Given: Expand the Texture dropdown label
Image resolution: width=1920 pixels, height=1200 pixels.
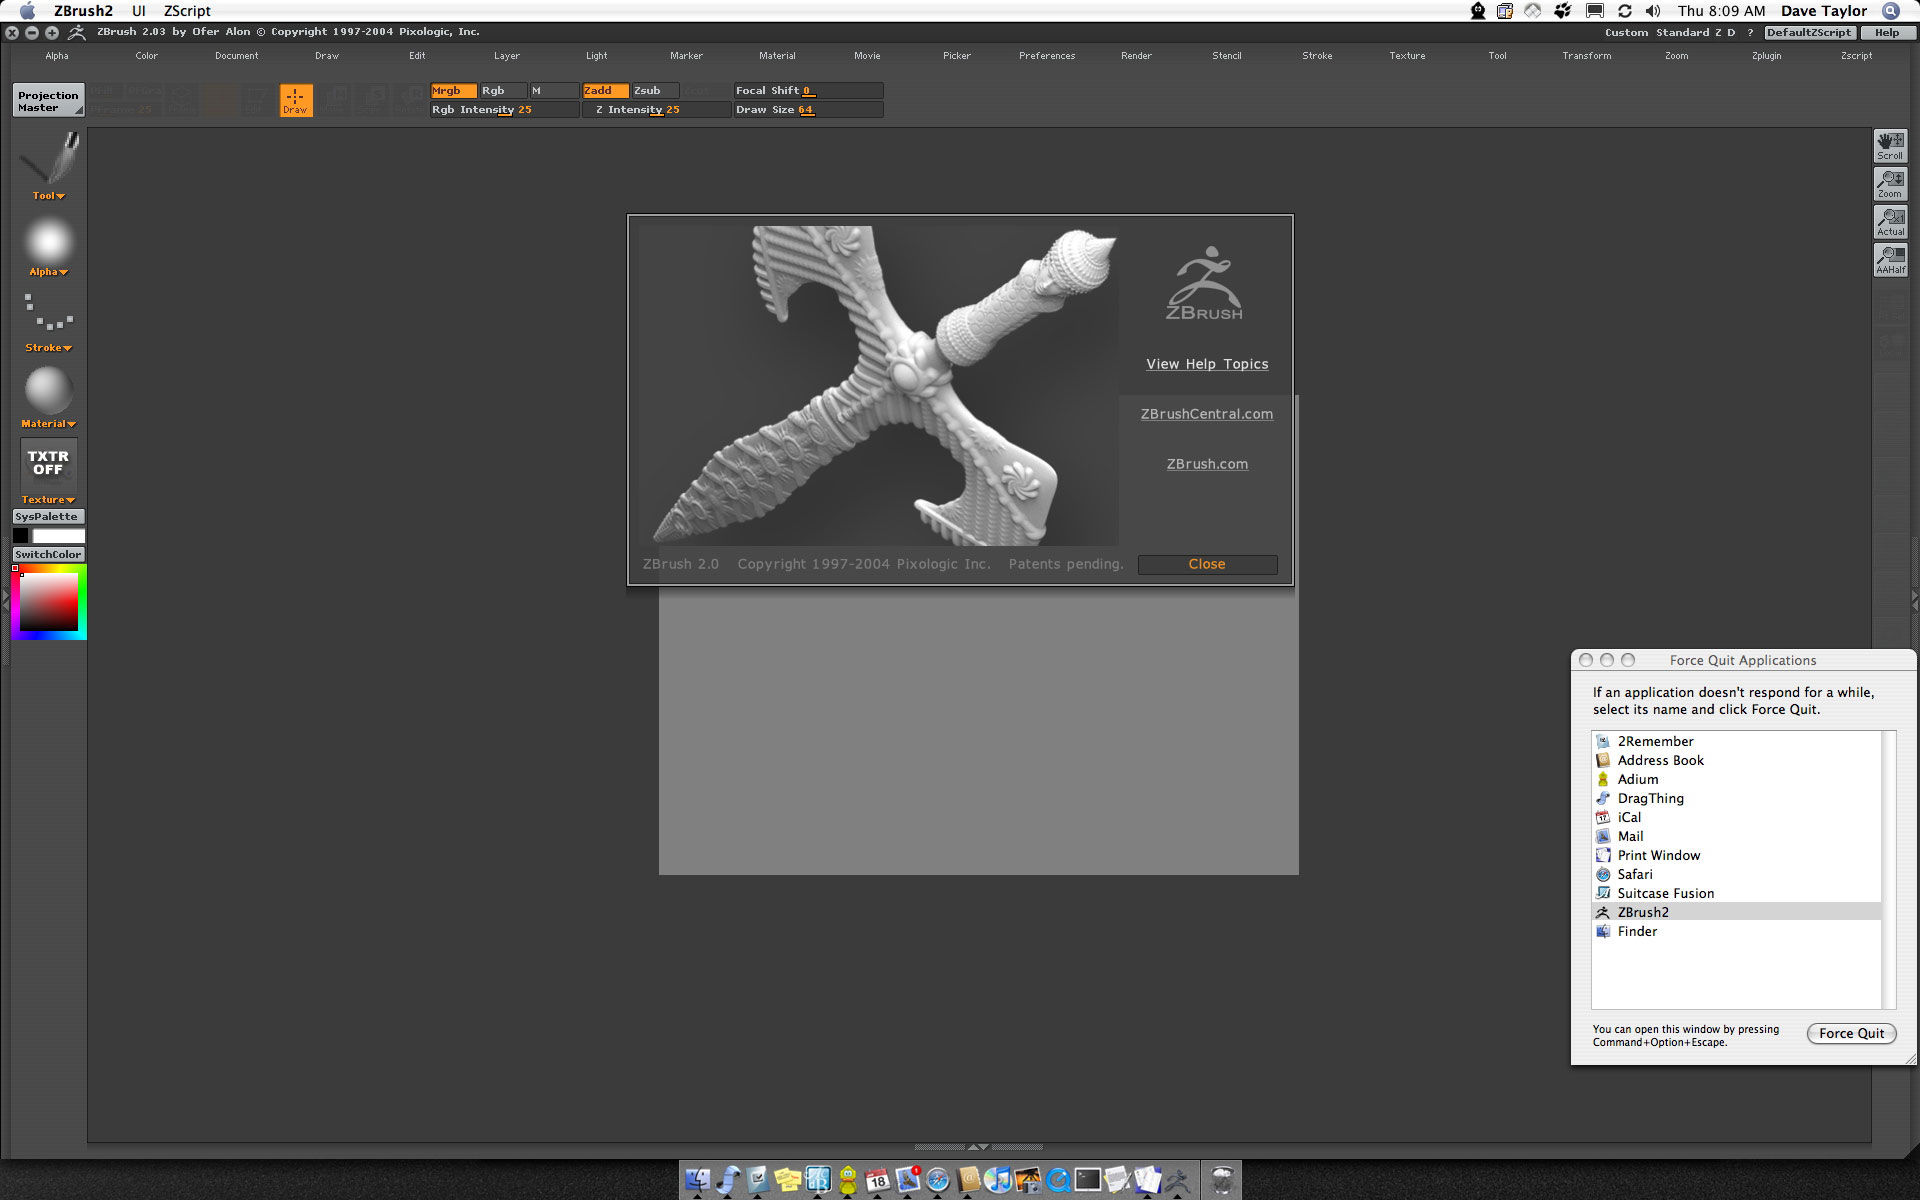Looking at the screenshot, I should pyautogui.click(x=48, y=500).
